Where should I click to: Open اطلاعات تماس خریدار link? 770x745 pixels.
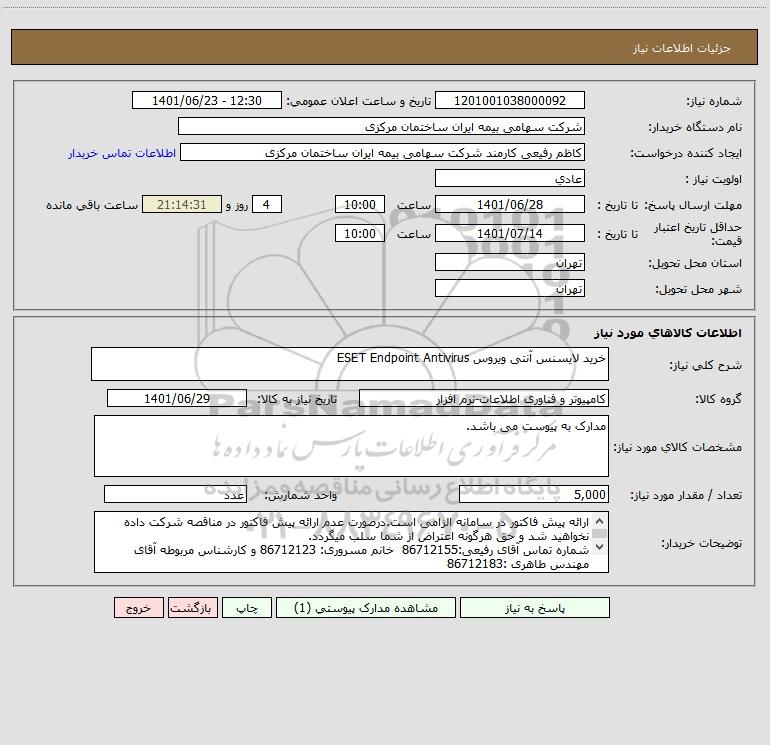tap(122, 153)
